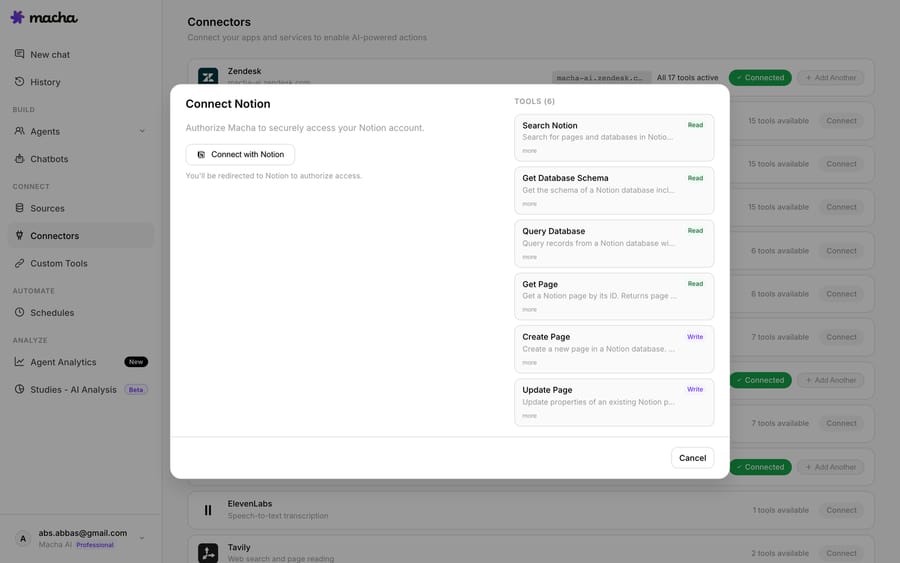Click the Notion icon in Connect button
900x563 pixels.
click(201, 154)
